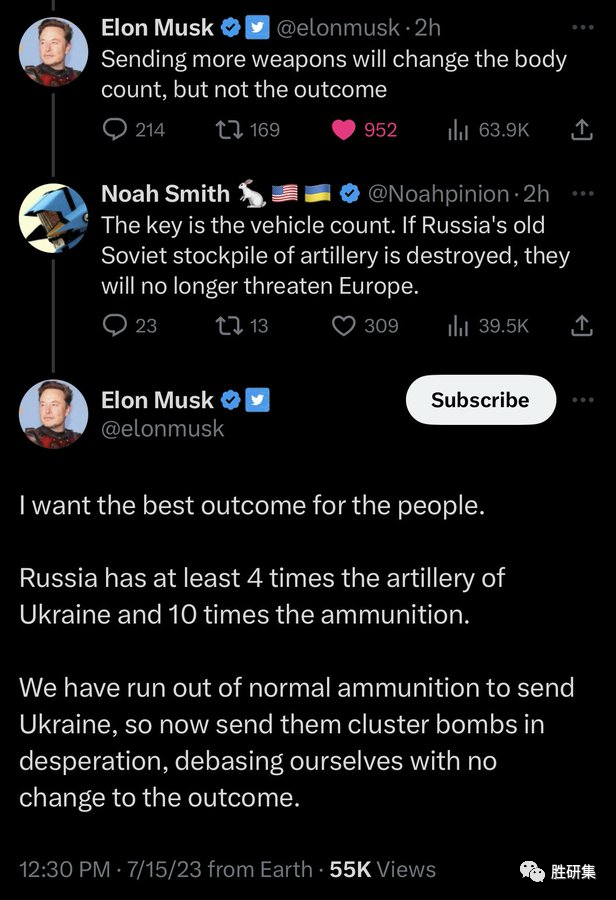Open more options beside Subscribe button
This screenshot has height=900, width=616.
pos(582,400)
